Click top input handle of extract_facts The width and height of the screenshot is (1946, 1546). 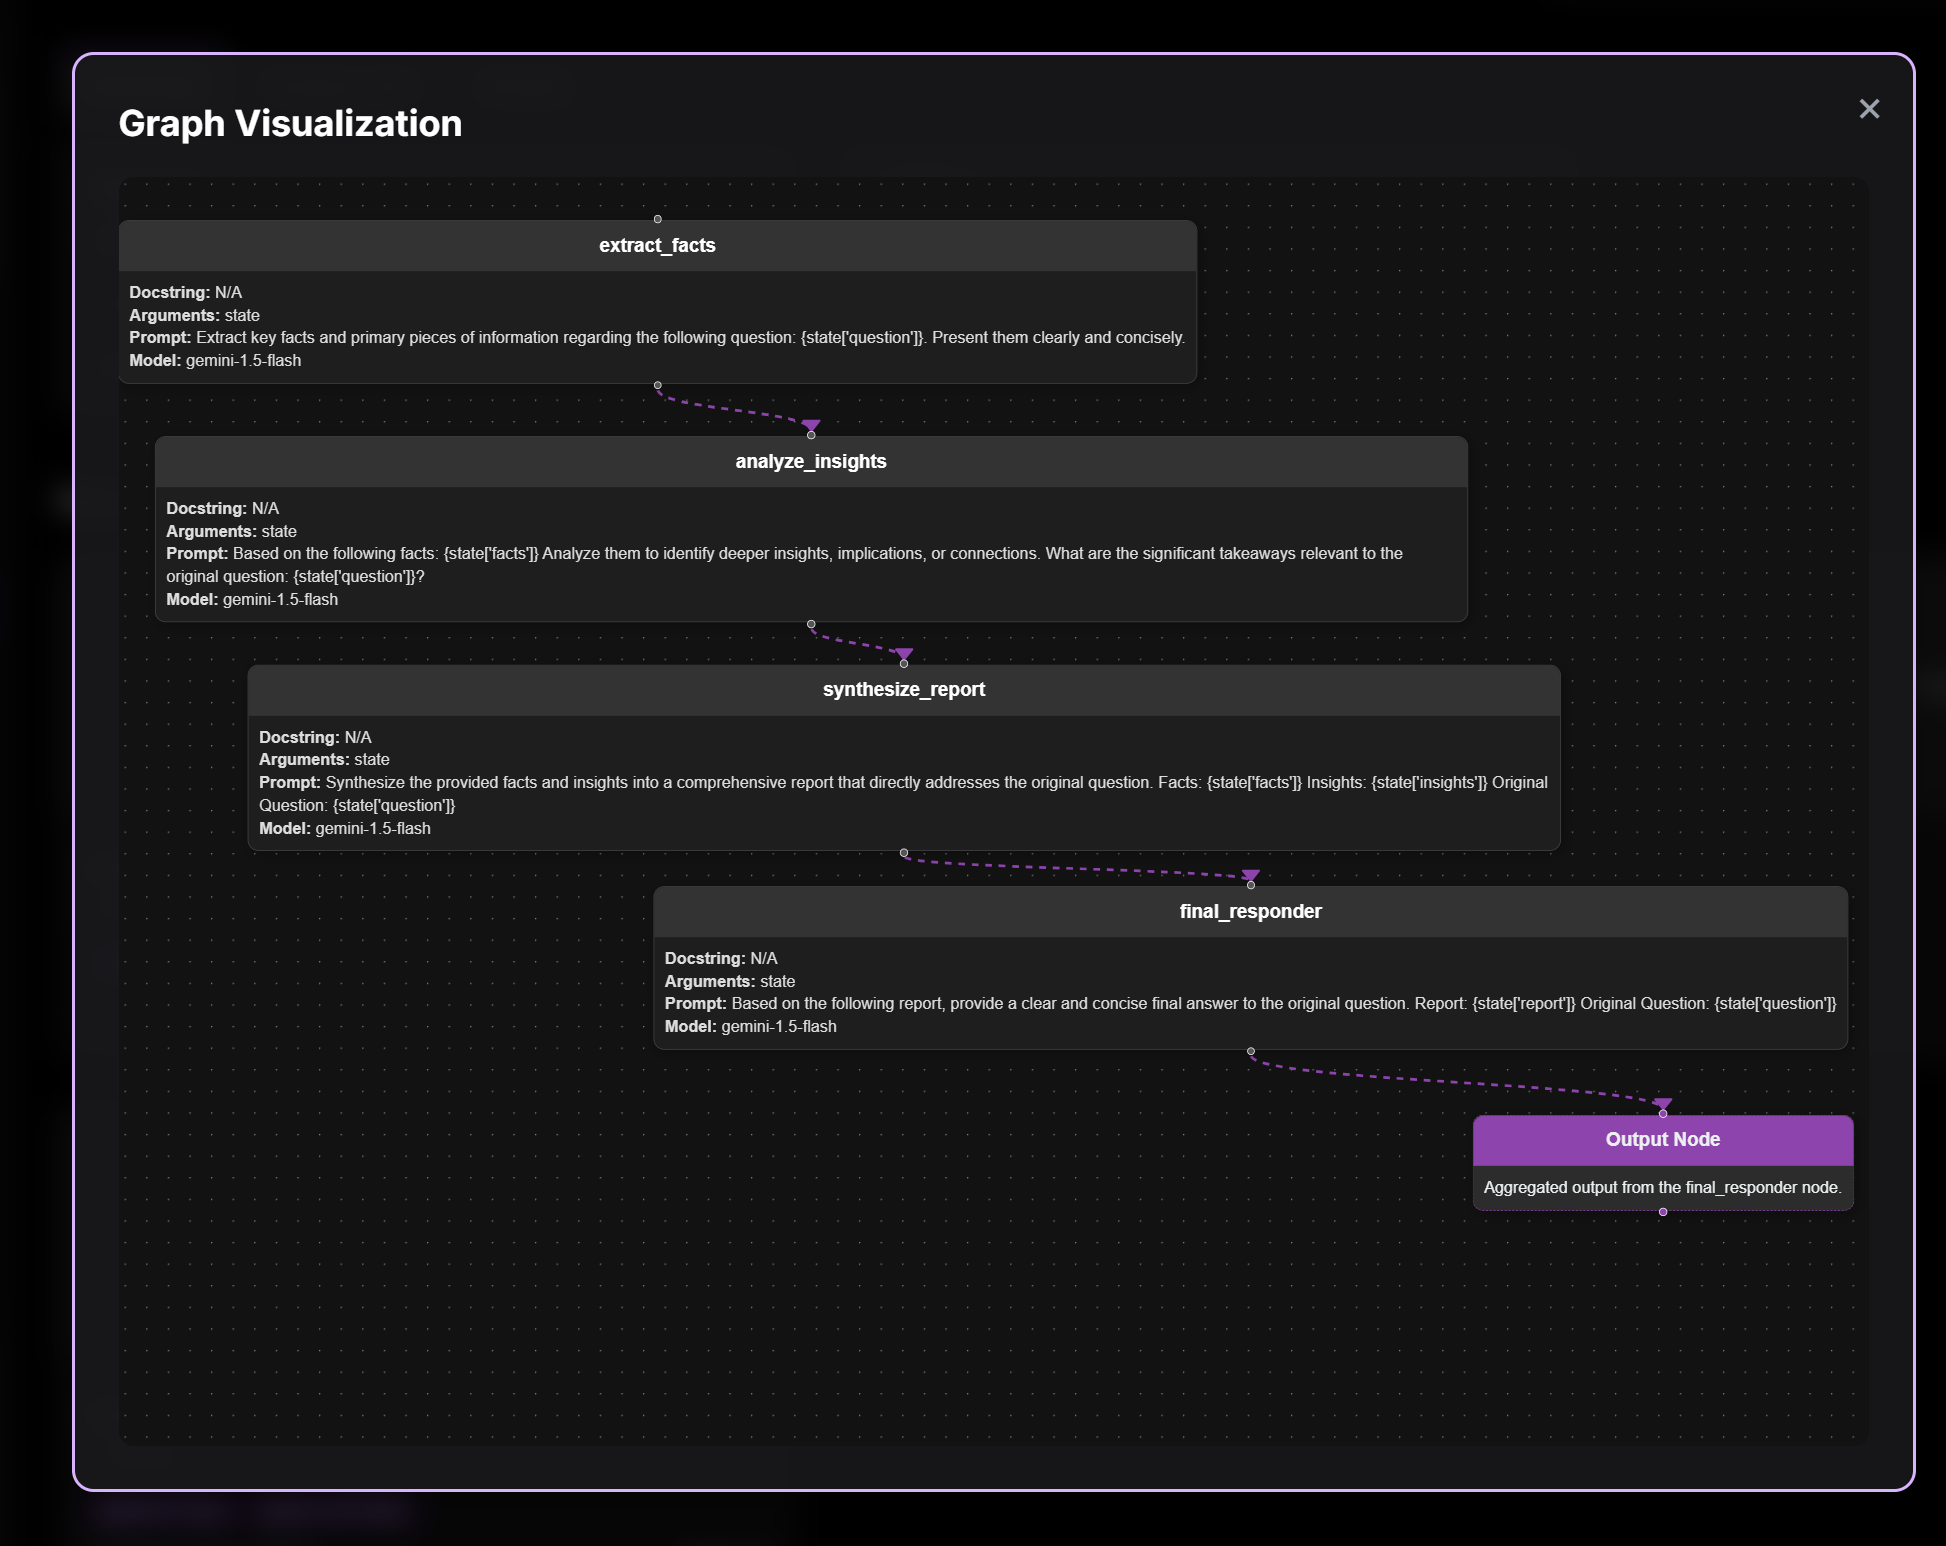[657, 219]
